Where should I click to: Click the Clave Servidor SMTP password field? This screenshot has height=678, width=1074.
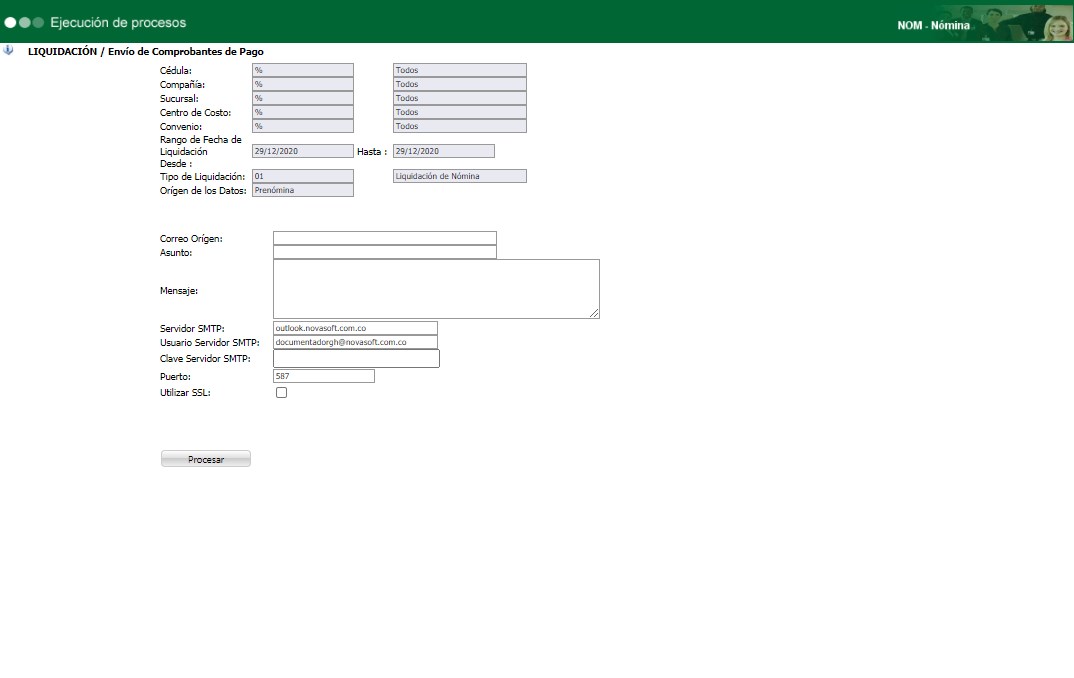click(x=356, y=358)
